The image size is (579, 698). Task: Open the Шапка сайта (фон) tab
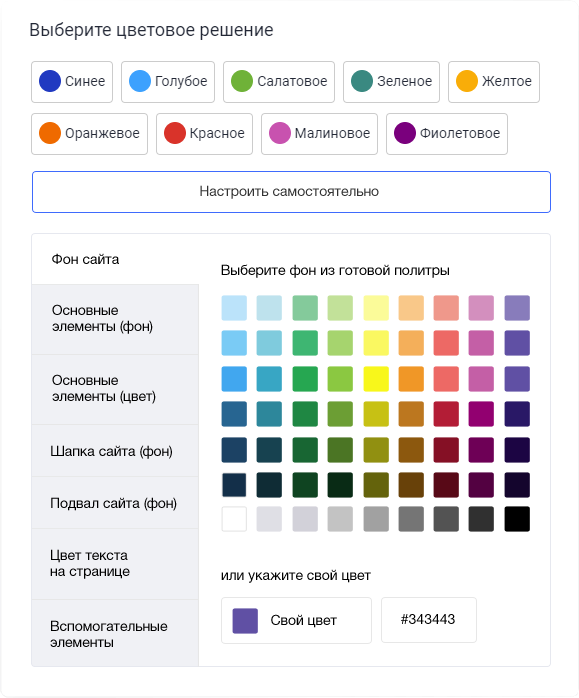point(115,451)
